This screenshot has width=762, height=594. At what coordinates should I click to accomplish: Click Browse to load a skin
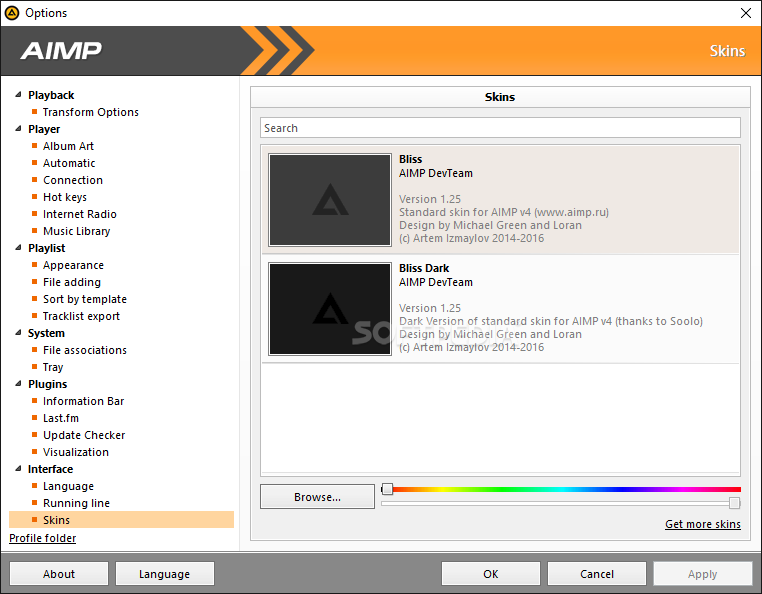(x=317, y=497)
